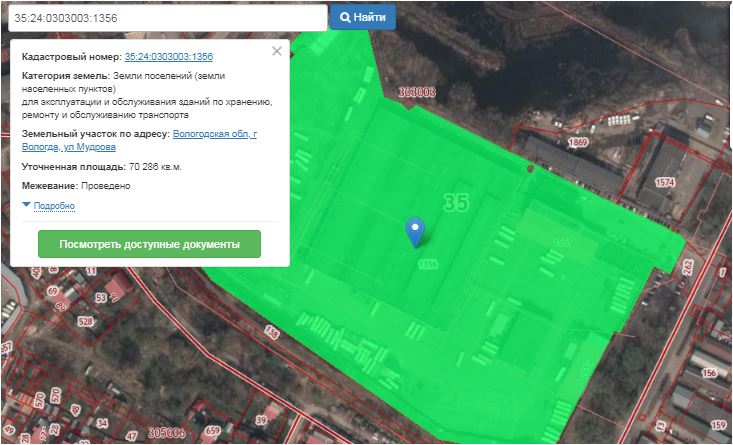Image resolution: width=733 pixels, height=445 pixels.
Task: Close the cadastral info popup
Action: click(x=277, y=51)
